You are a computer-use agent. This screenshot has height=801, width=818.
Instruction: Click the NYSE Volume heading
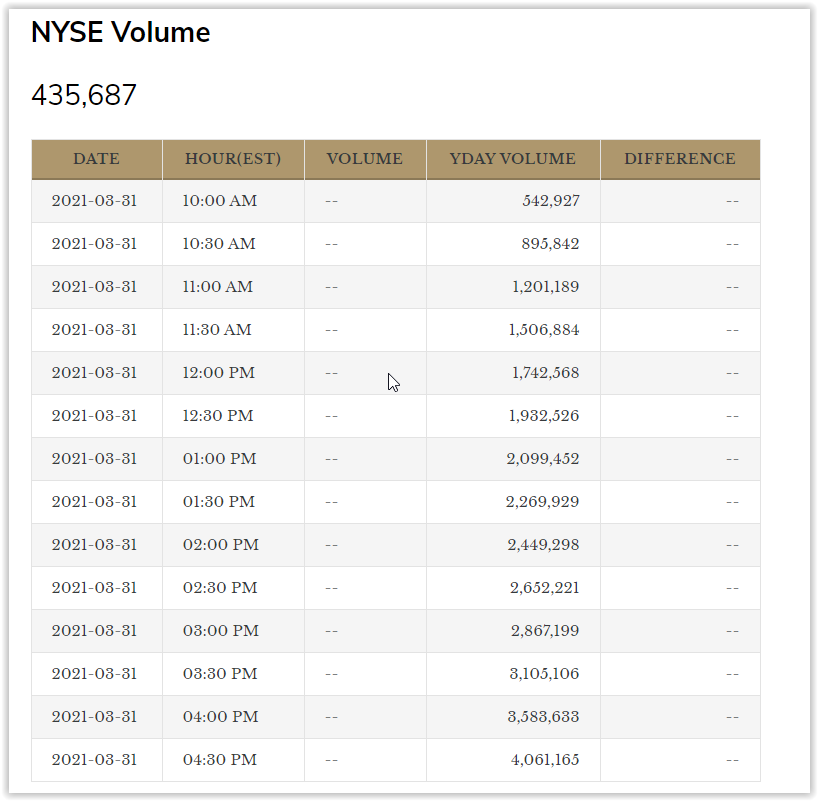click(121, 32)
